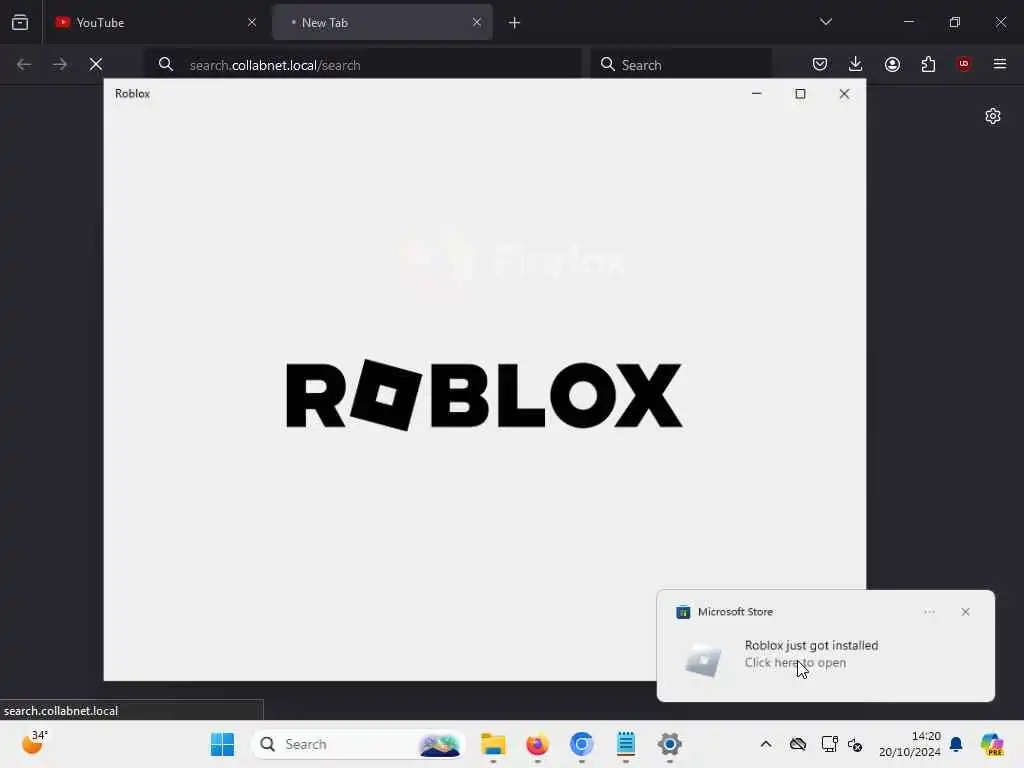Open the clock showing 14:20 20/10/2024
This screenshot has height=768, width=1024.
pyautogui.click(x=910, y=744)
